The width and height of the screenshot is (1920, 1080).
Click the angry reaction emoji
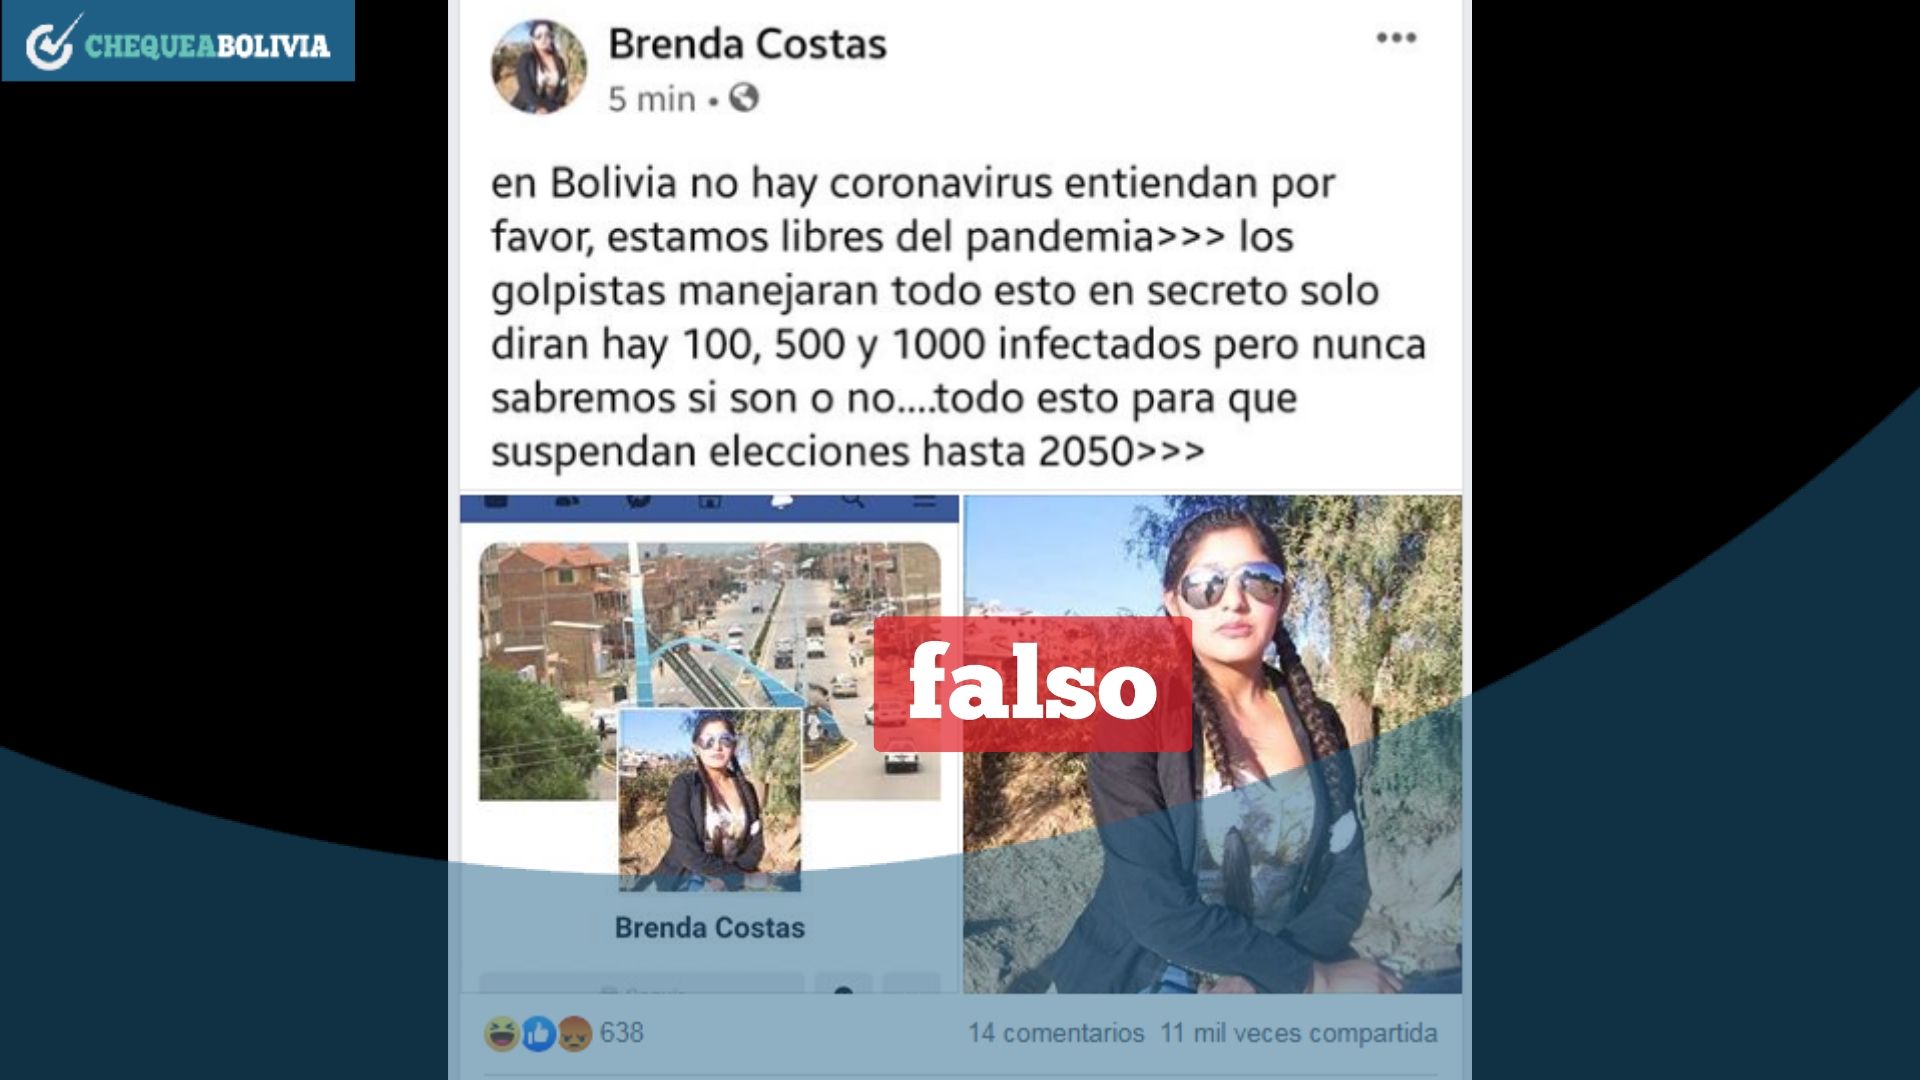click(x=574, y=1033)
